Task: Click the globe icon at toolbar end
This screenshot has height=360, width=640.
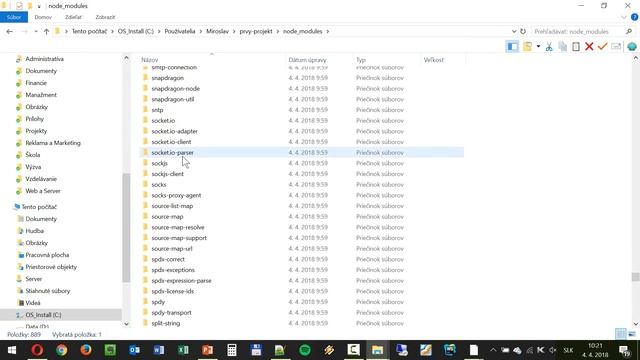Action: [x=632, y=47]
